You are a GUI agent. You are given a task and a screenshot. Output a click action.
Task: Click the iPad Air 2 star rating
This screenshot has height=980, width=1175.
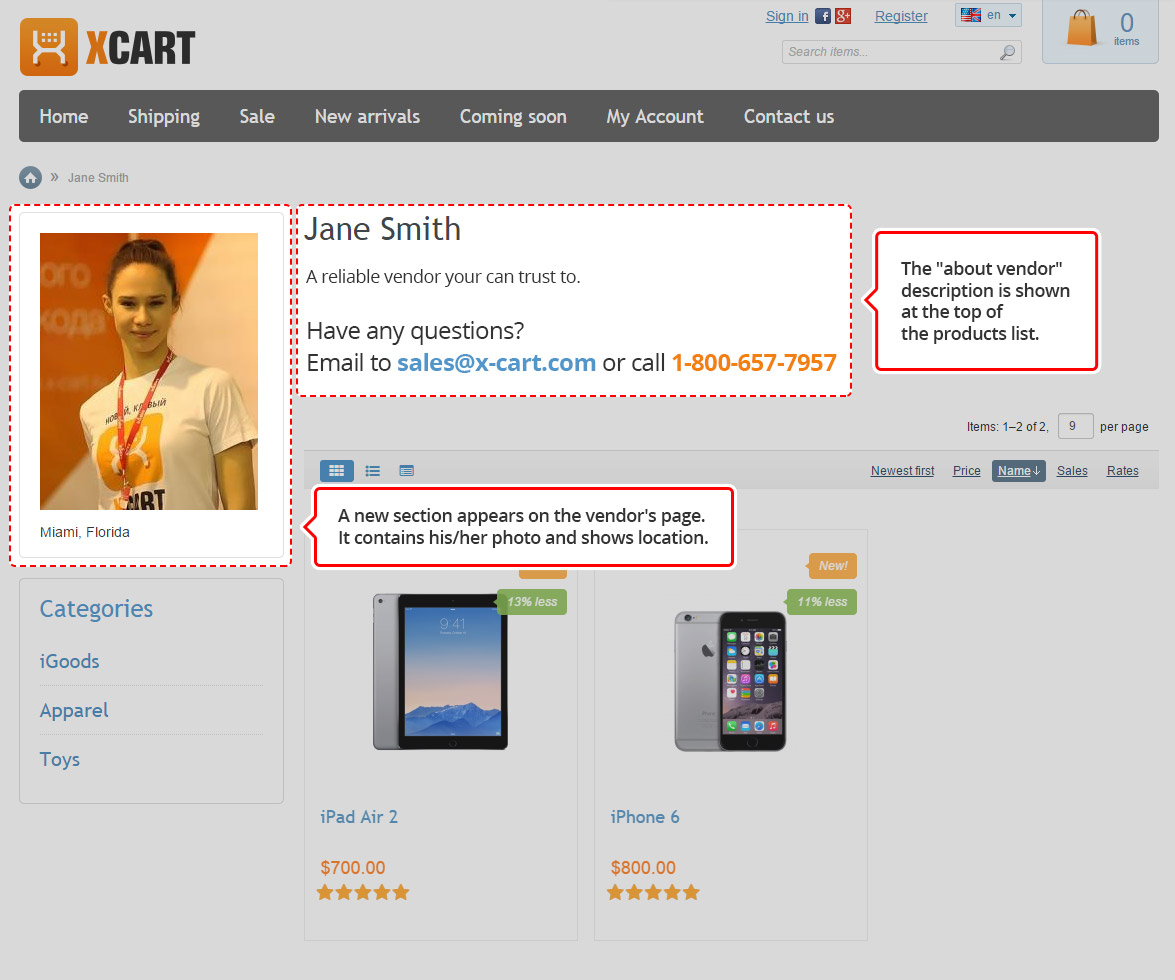pos(363,892)
